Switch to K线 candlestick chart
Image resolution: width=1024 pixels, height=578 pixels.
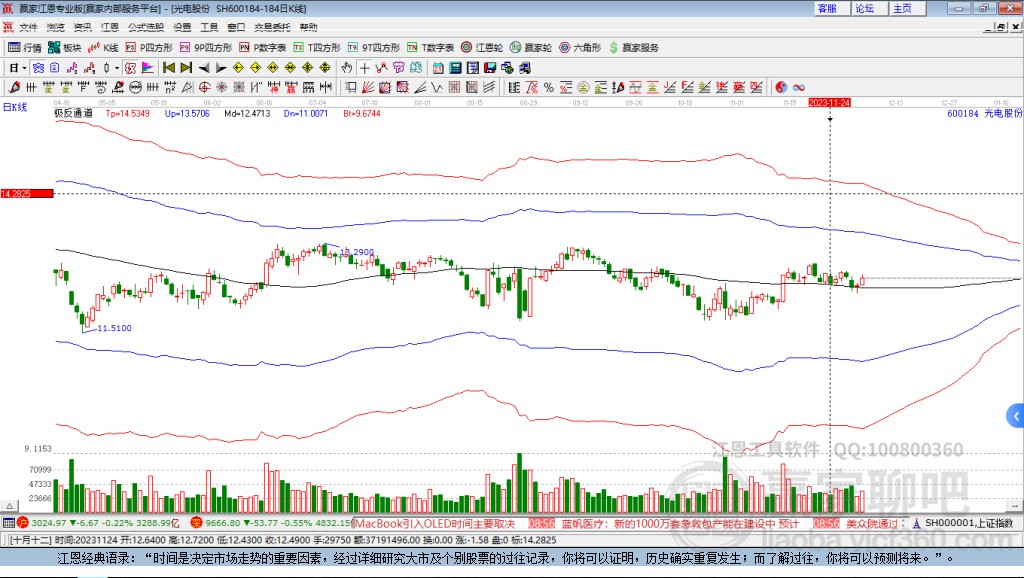[104, 47]
